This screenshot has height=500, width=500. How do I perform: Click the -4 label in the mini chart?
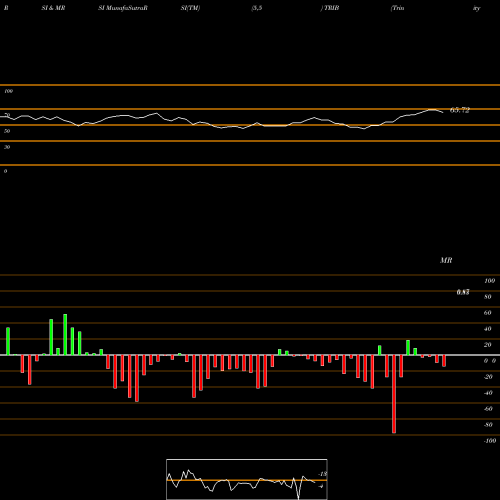[321, 486]
